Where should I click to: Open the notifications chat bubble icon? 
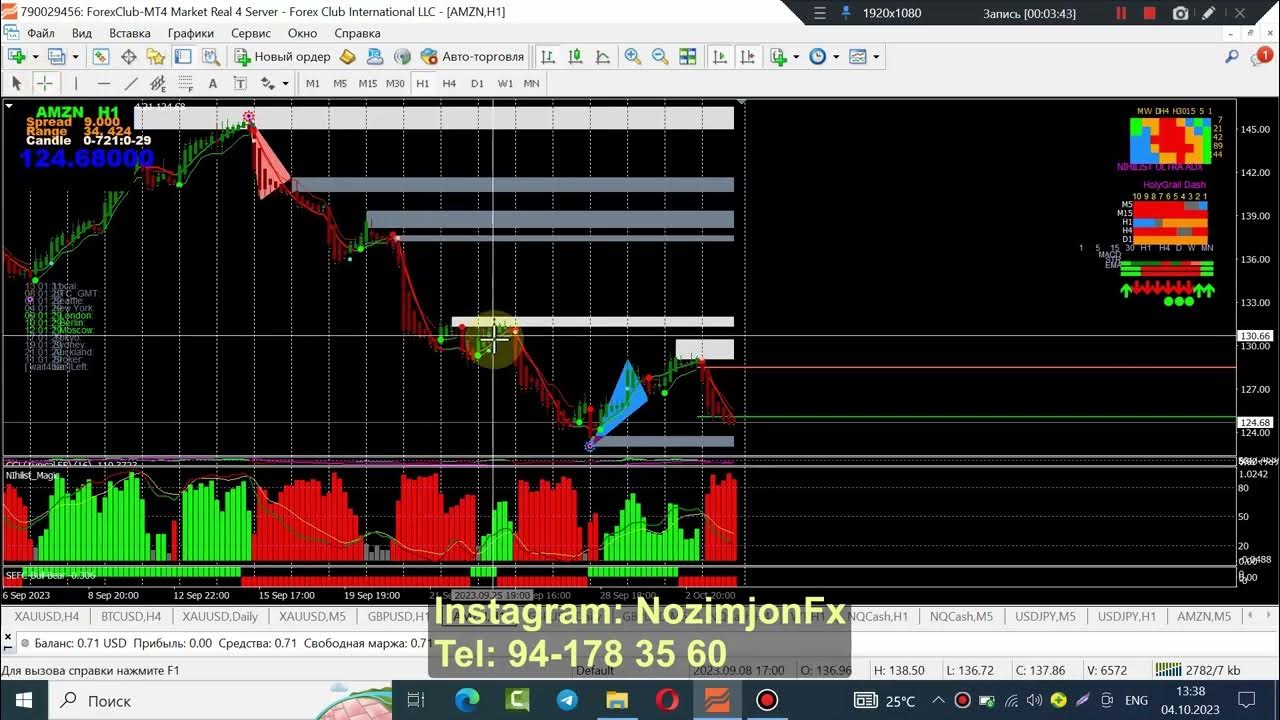point(1261,57)
